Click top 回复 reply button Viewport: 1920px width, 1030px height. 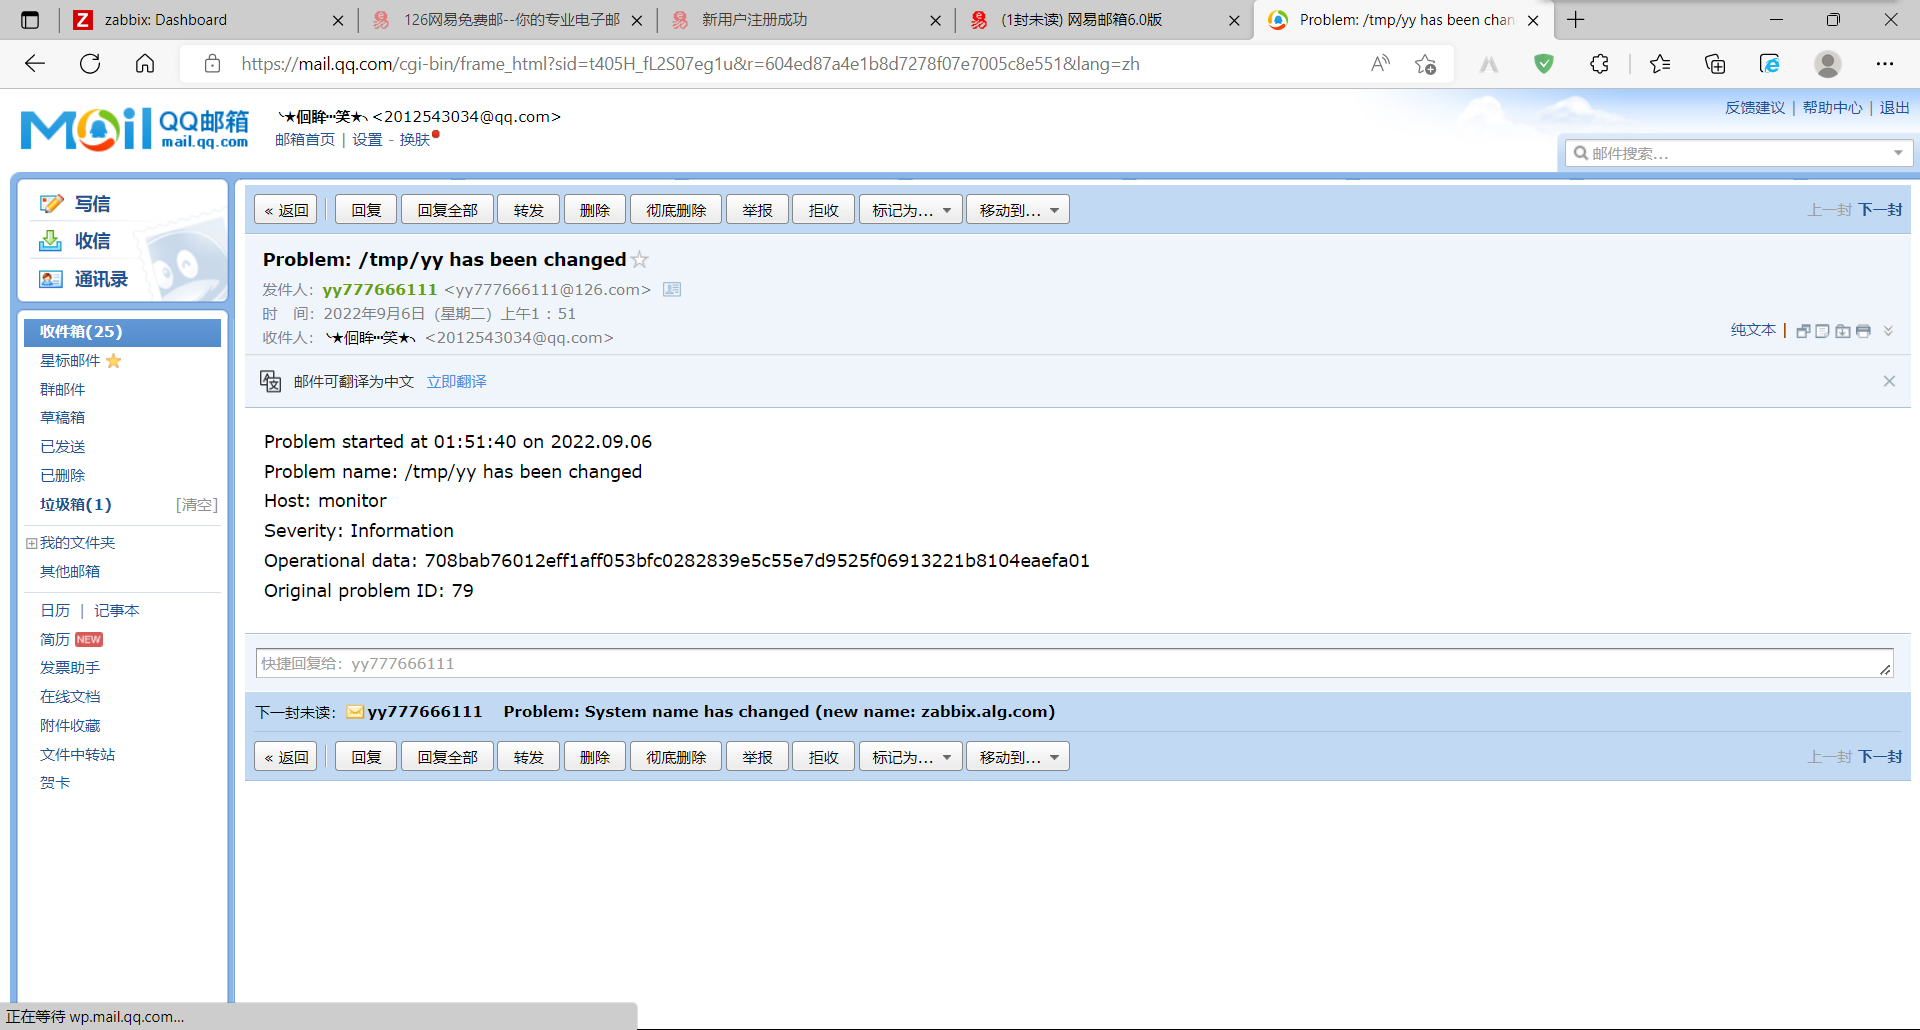366,210
